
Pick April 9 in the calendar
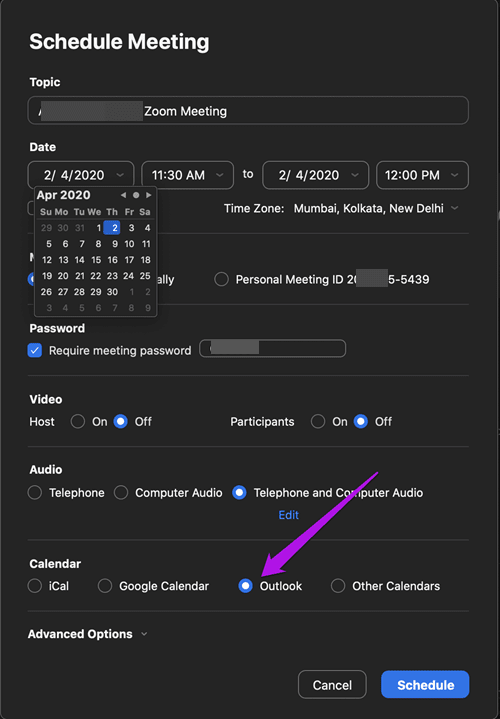pyautogui.click(x=115, y=244)
